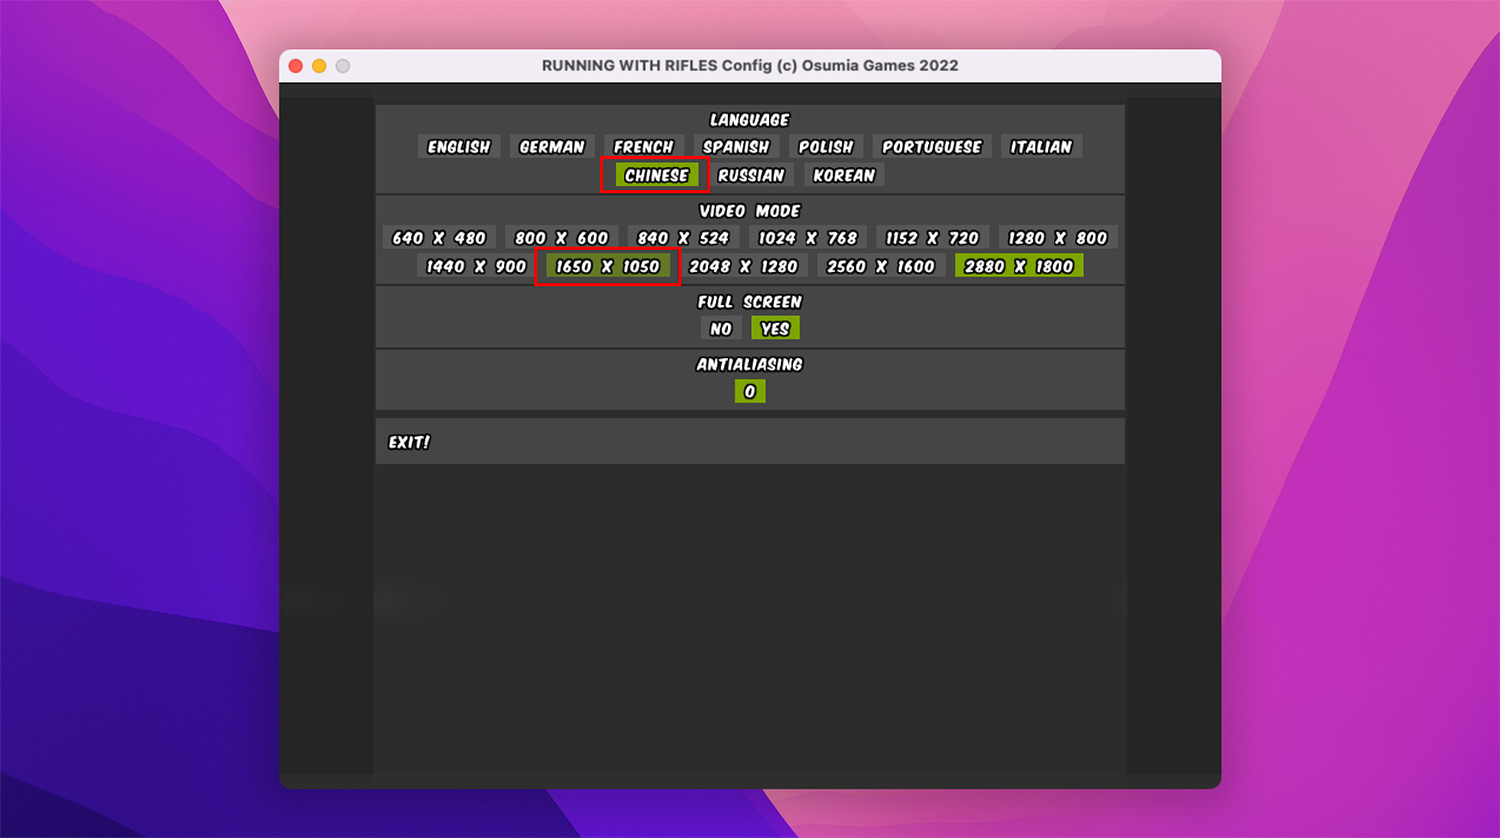Set video mode to 1650 x 1050
Image resolution: width=1500 pixels, height=838 pixels.
(x=608, y=267)
